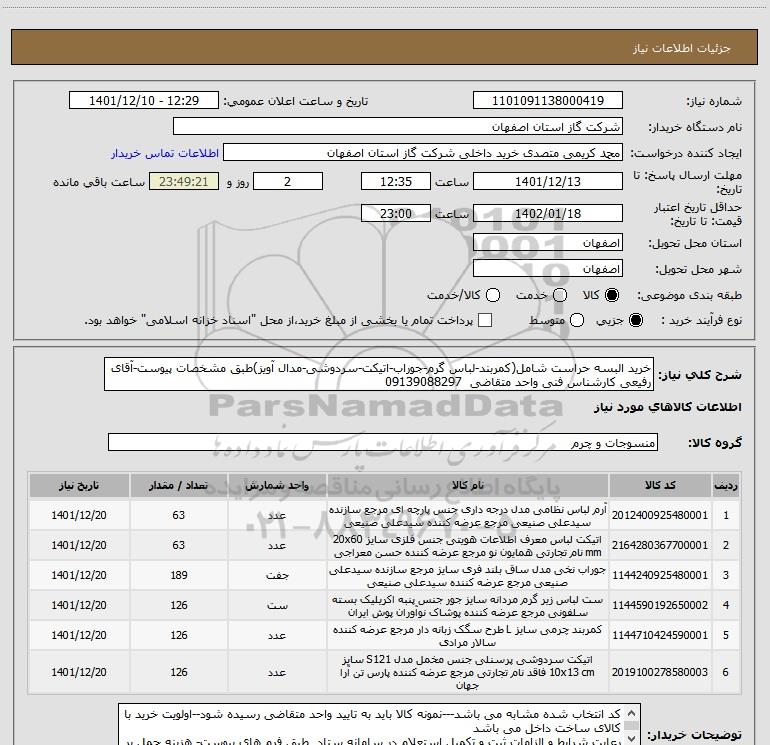The width and height of the screenshot is (770, 745).
Task: Click product code 1144240925480001
Action: tap(660, 575)
